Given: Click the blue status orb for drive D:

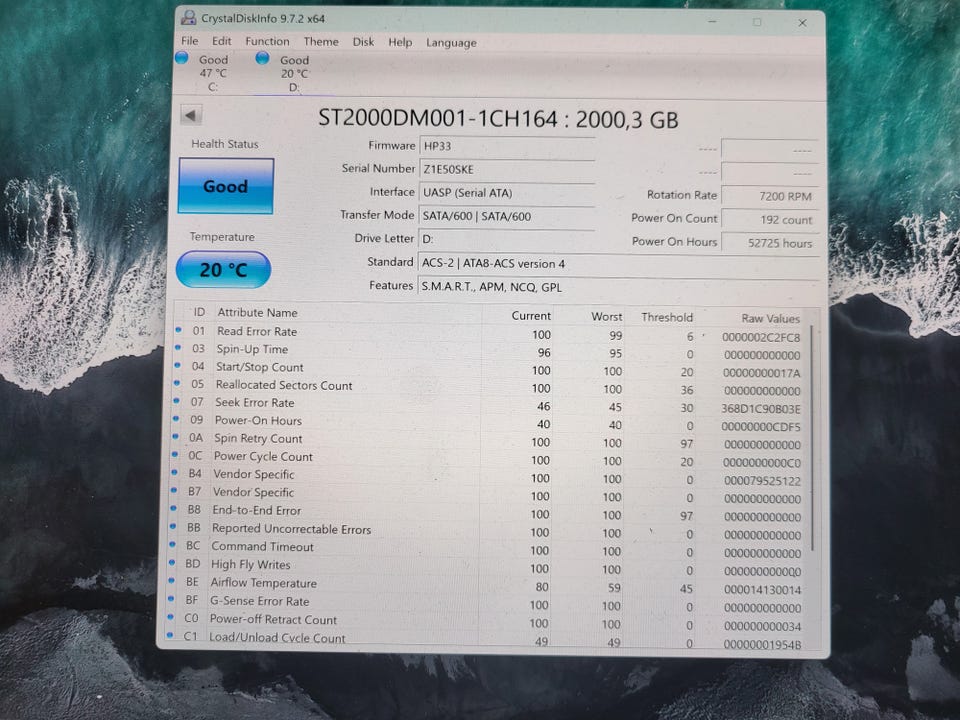Looking at the screenshot, I should point(262,58).
